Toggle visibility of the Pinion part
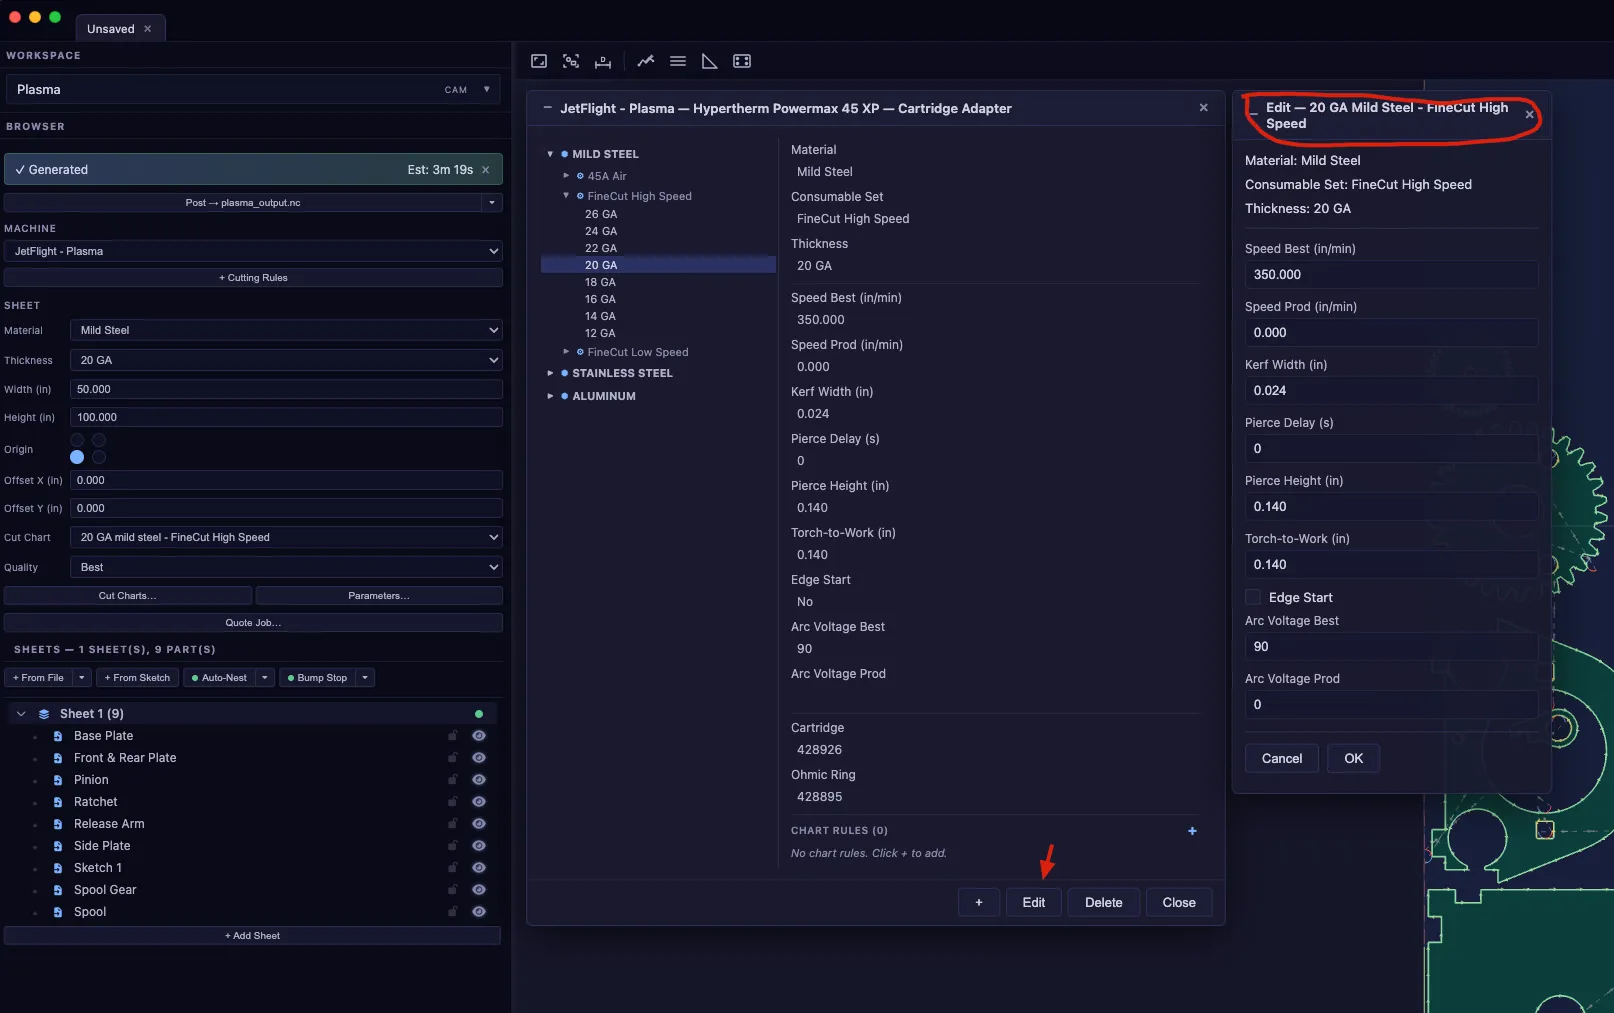1614x1013 pixels. coord(479,780)
